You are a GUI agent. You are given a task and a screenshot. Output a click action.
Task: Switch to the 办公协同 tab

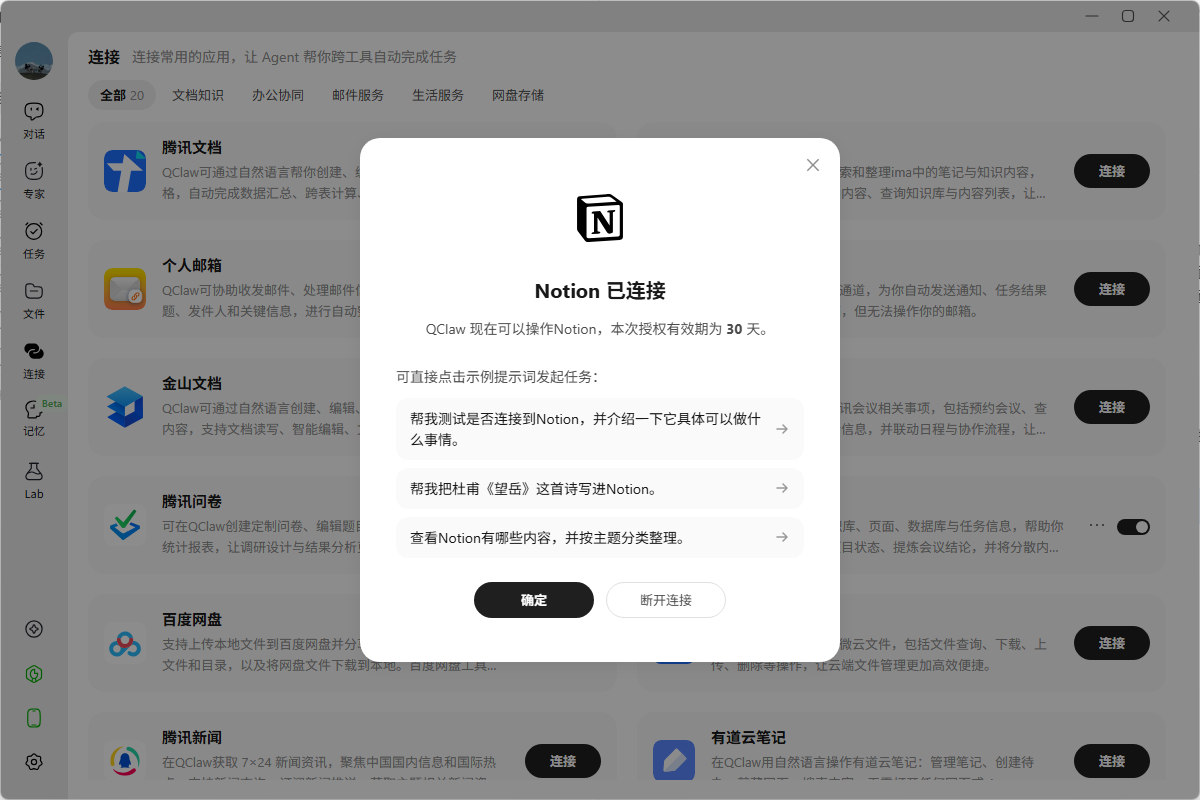tap(278, 95)
